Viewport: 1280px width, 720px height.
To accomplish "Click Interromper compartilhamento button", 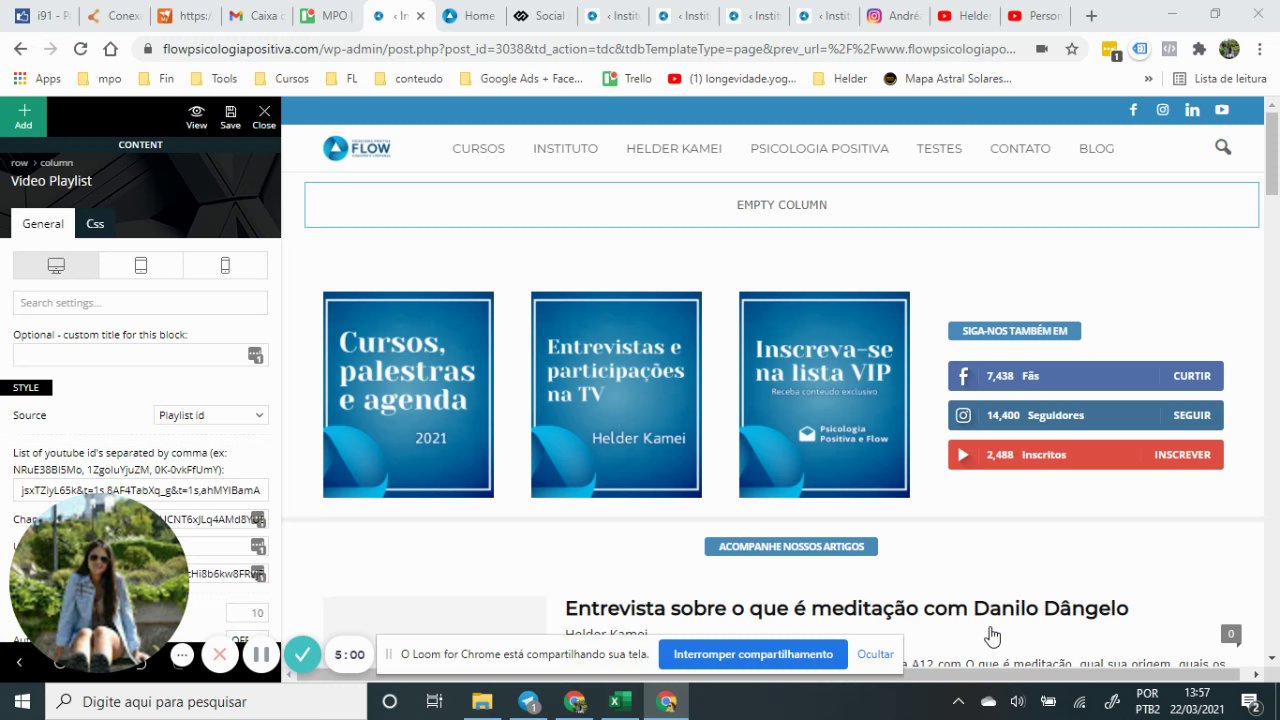I will (x=753, y=654).
